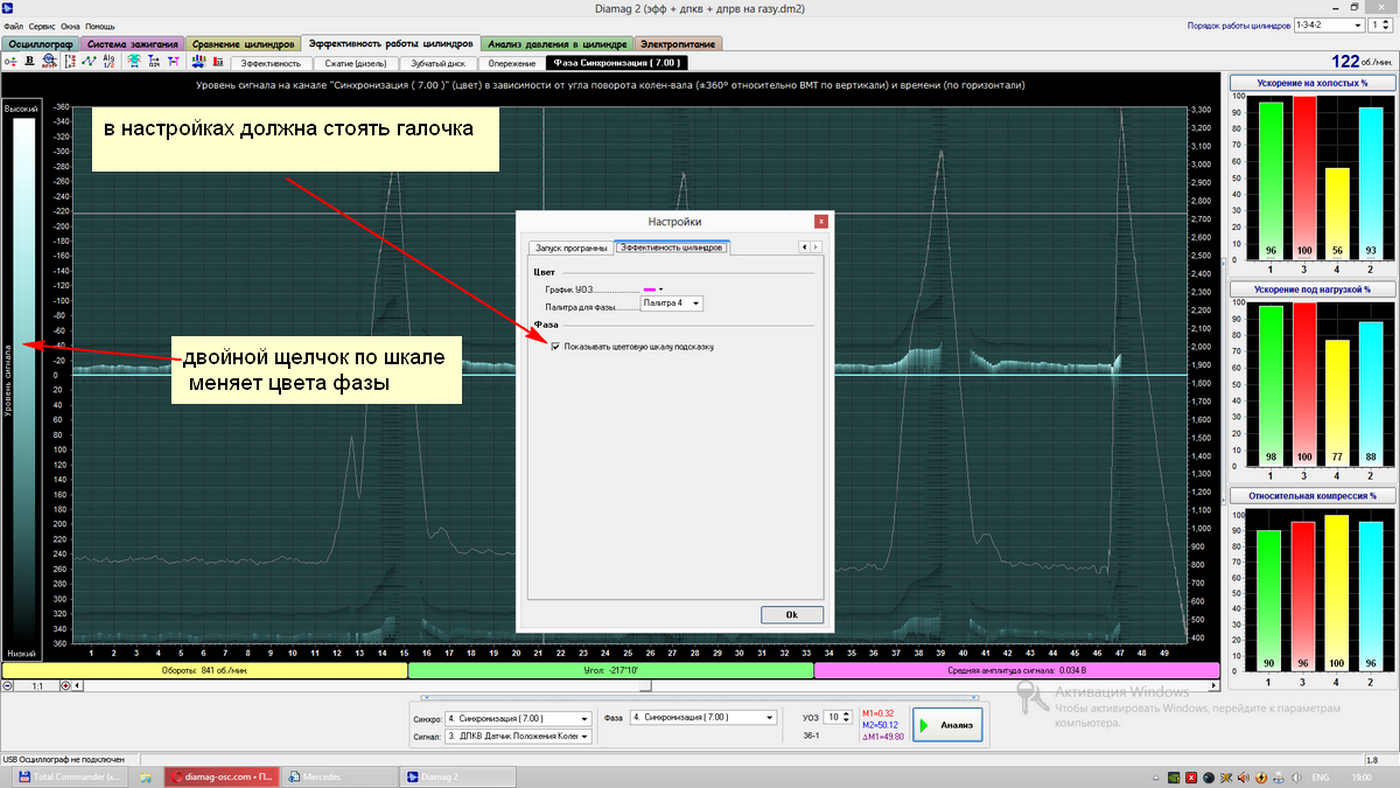Select the Сжатие (дизель) sub-tab
This screenshot has width=1400, height=788.
click(355, 63)
